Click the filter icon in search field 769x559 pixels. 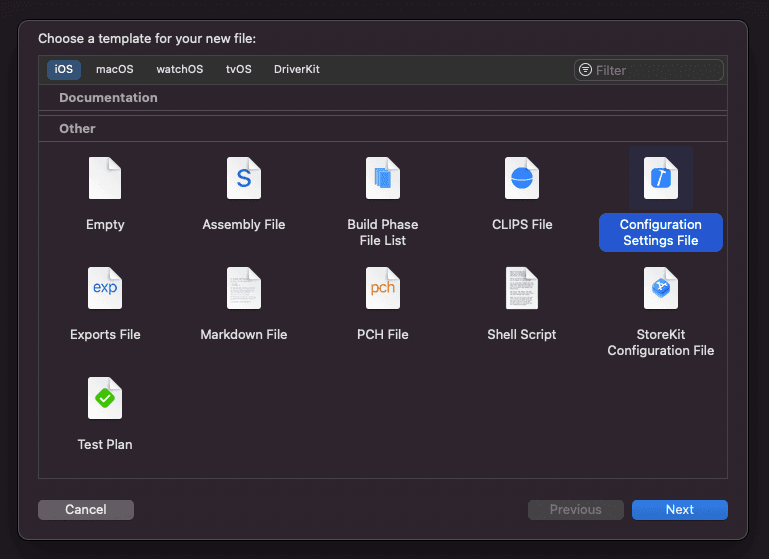pos(585,70)
